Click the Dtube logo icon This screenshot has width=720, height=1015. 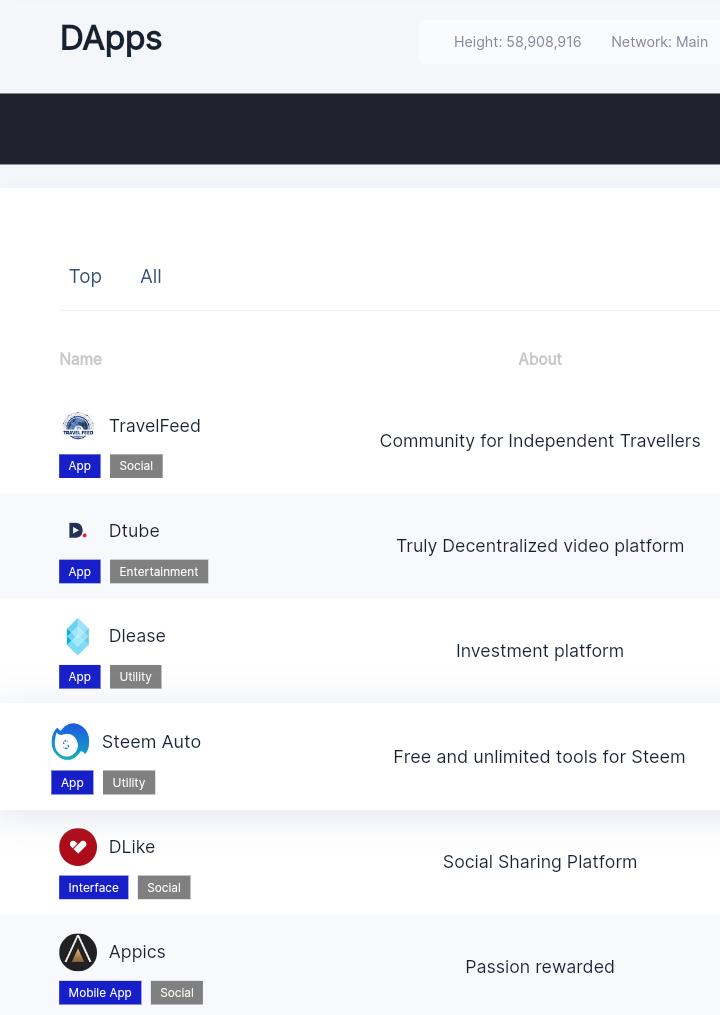click(78, 531)
